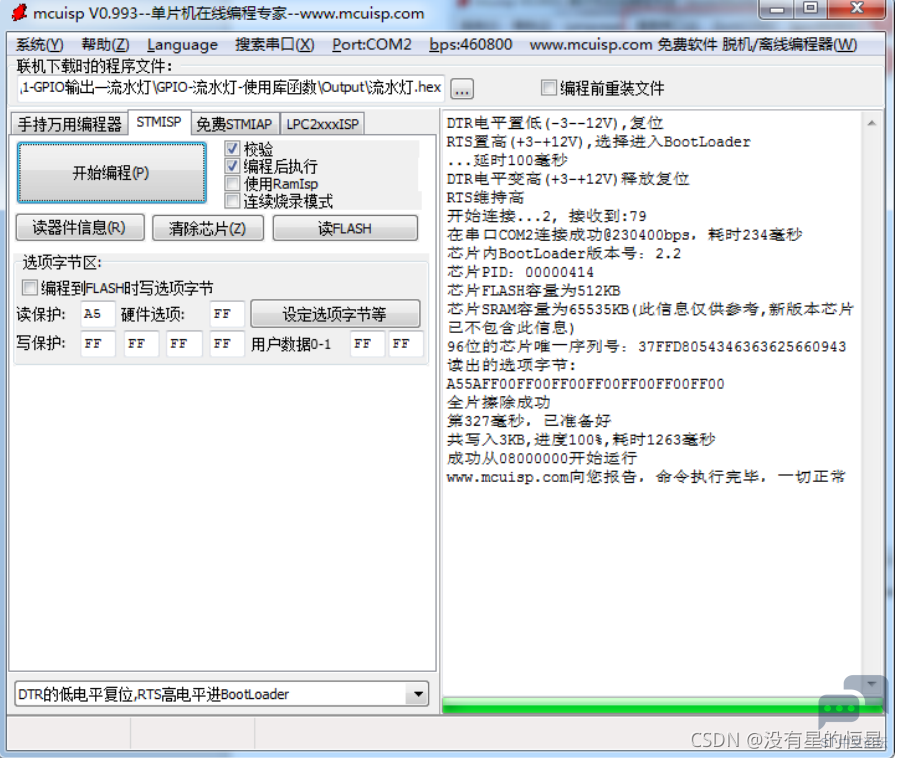Click the log scrollbar up arrow
897x758 pixels.
coord(871,123)
